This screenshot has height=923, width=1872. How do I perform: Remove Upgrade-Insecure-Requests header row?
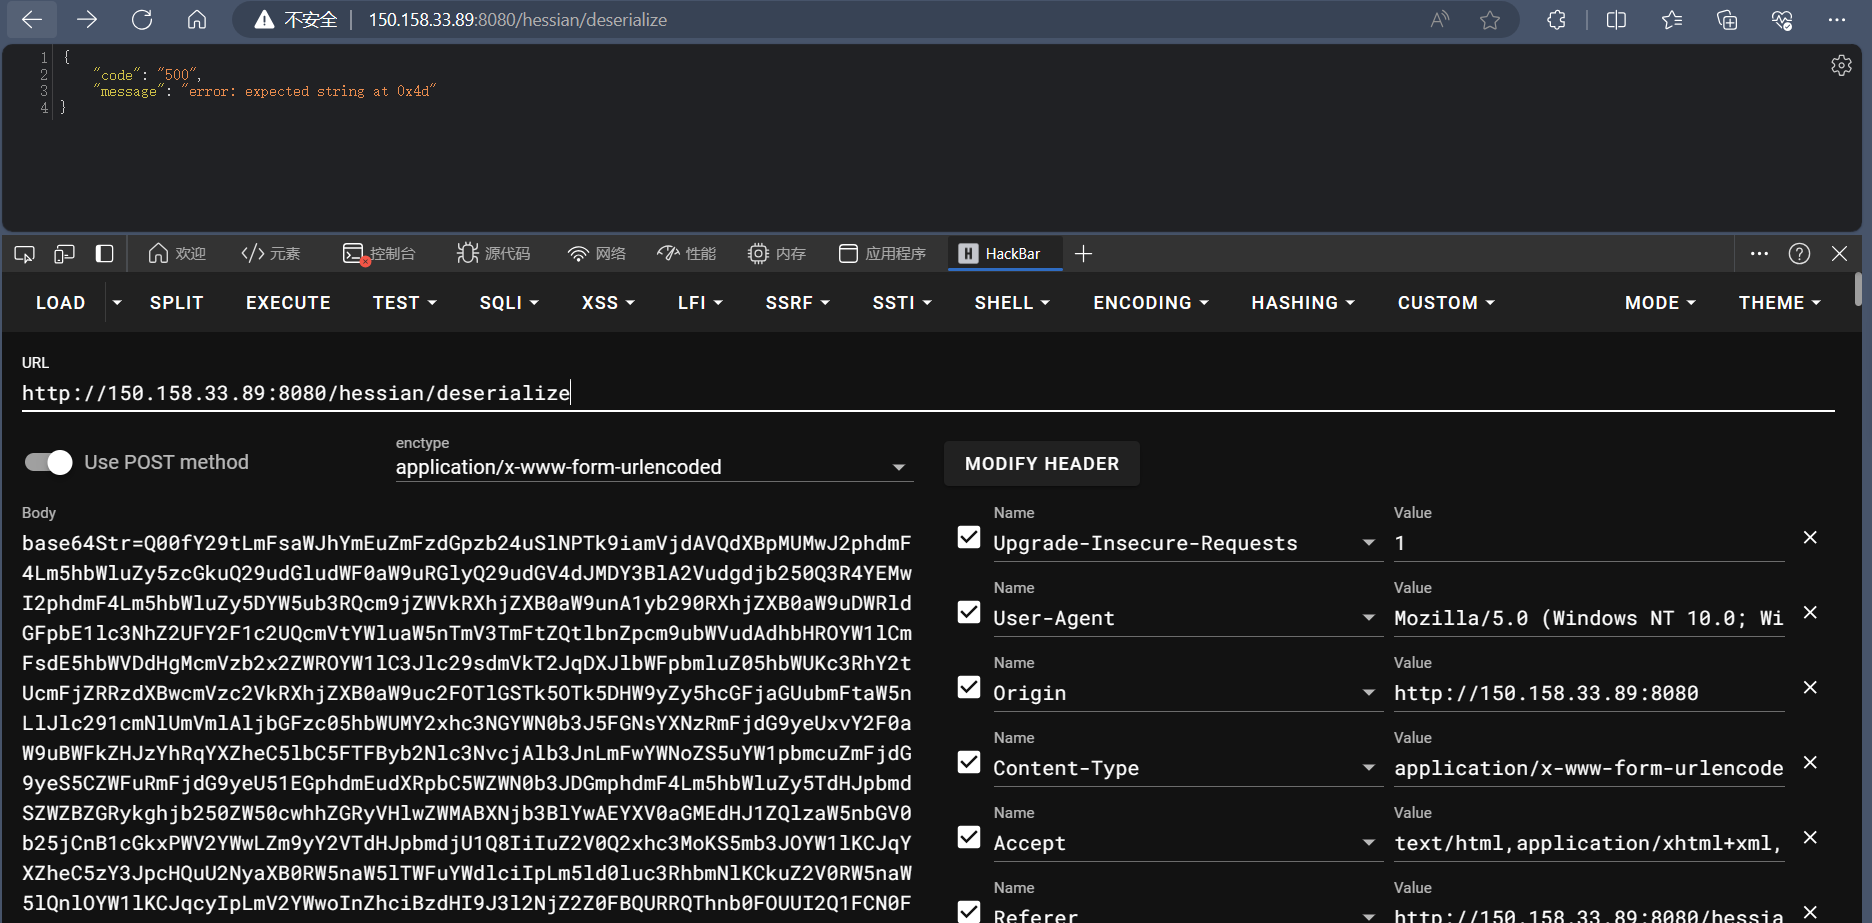pyautogui.click(x=1810, y=537)
